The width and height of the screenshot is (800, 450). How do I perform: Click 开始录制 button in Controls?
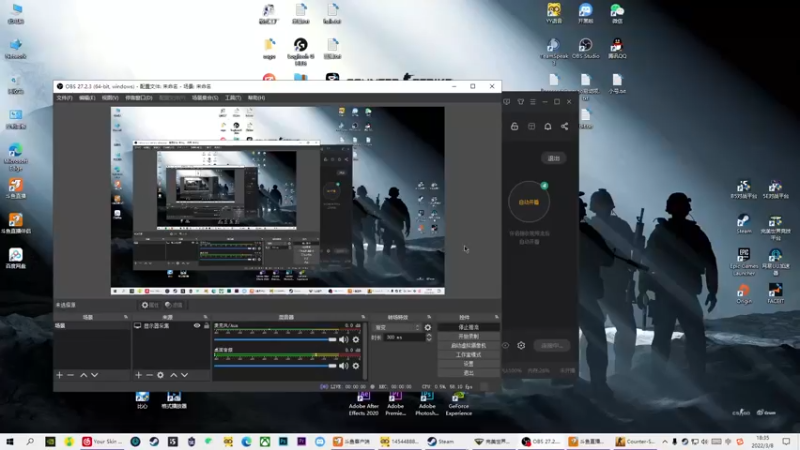coord(468,336)
